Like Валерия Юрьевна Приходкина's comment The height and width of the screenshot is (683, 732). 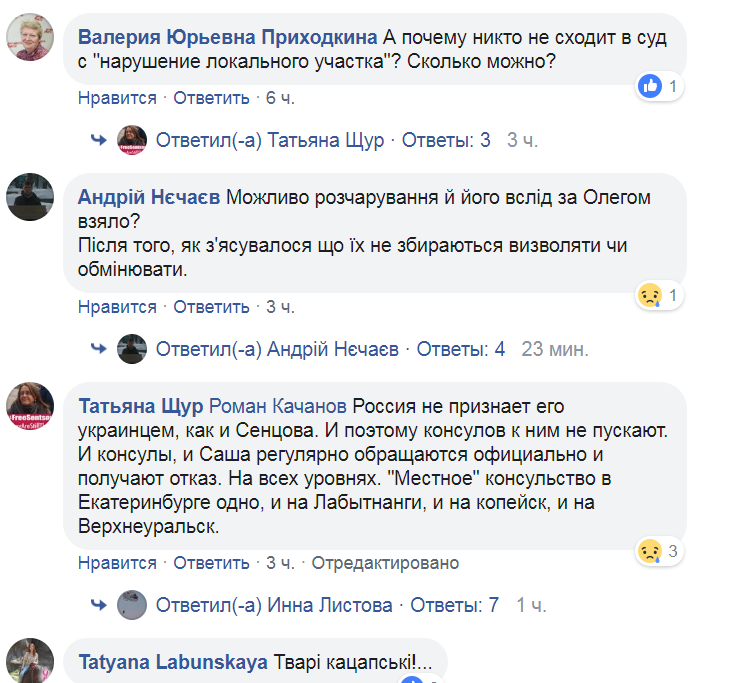point(117,98)
